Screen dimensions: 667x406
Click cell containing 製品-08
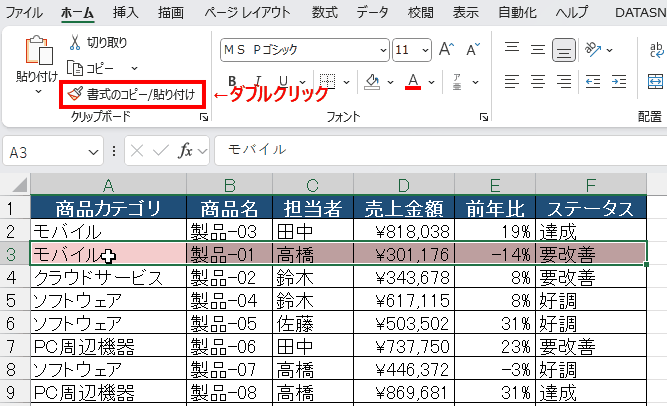click(x=229, y=392)
